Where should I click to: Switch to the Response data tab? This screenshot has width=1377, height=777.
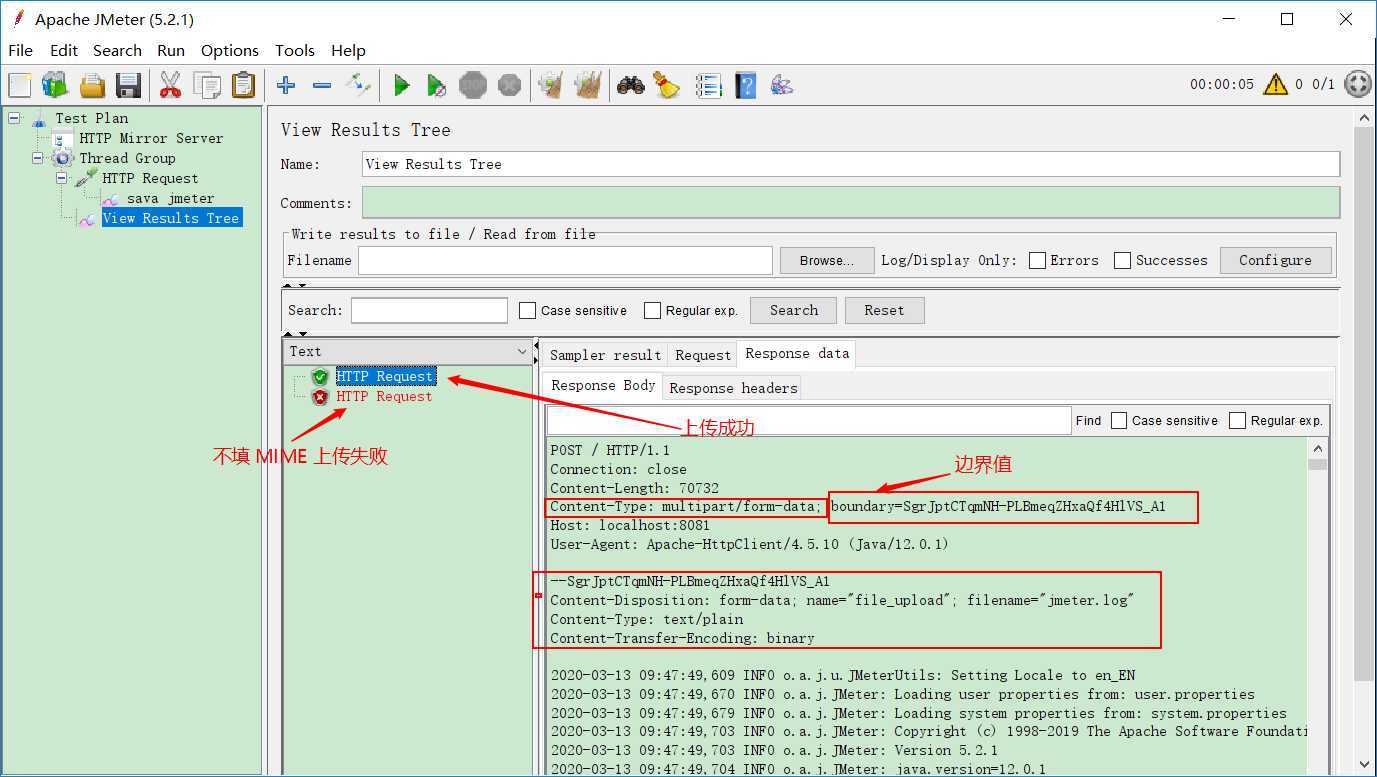coord(797,353)
